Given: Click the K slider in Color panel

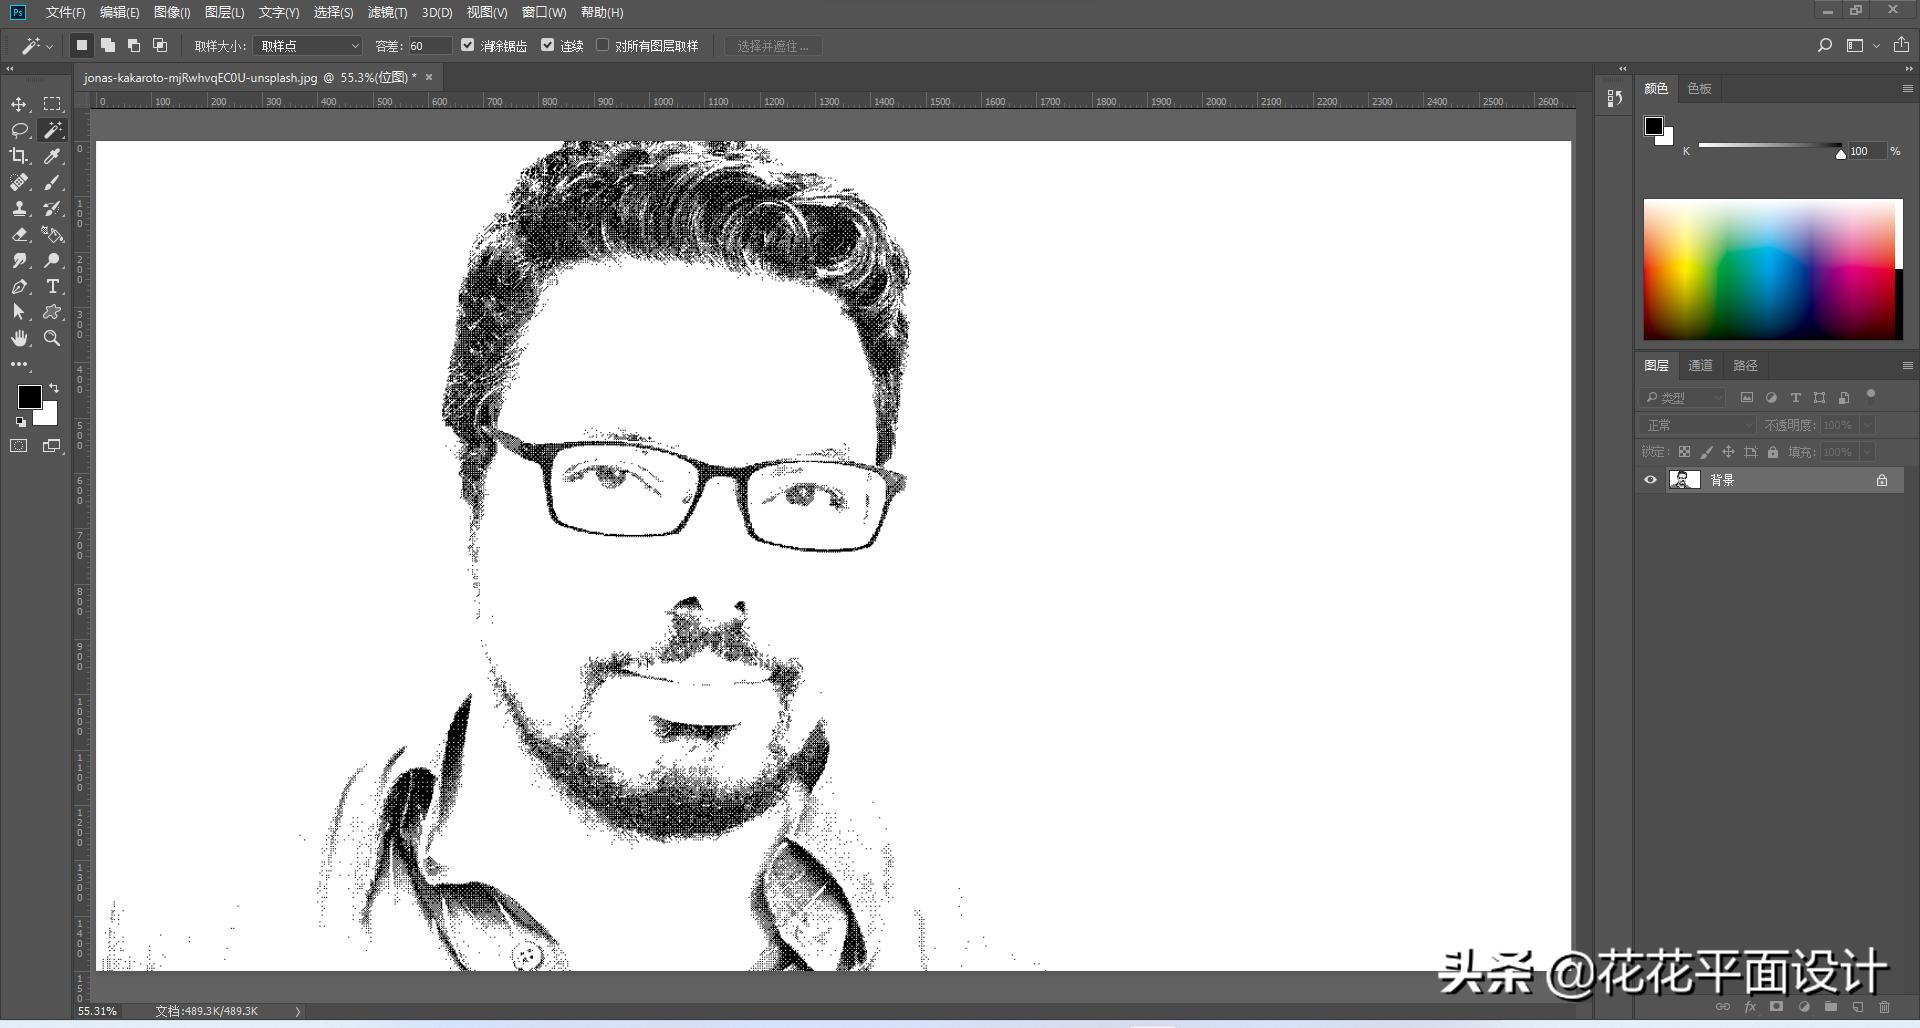Looking at the screenshot, I should coord(1770,146).
